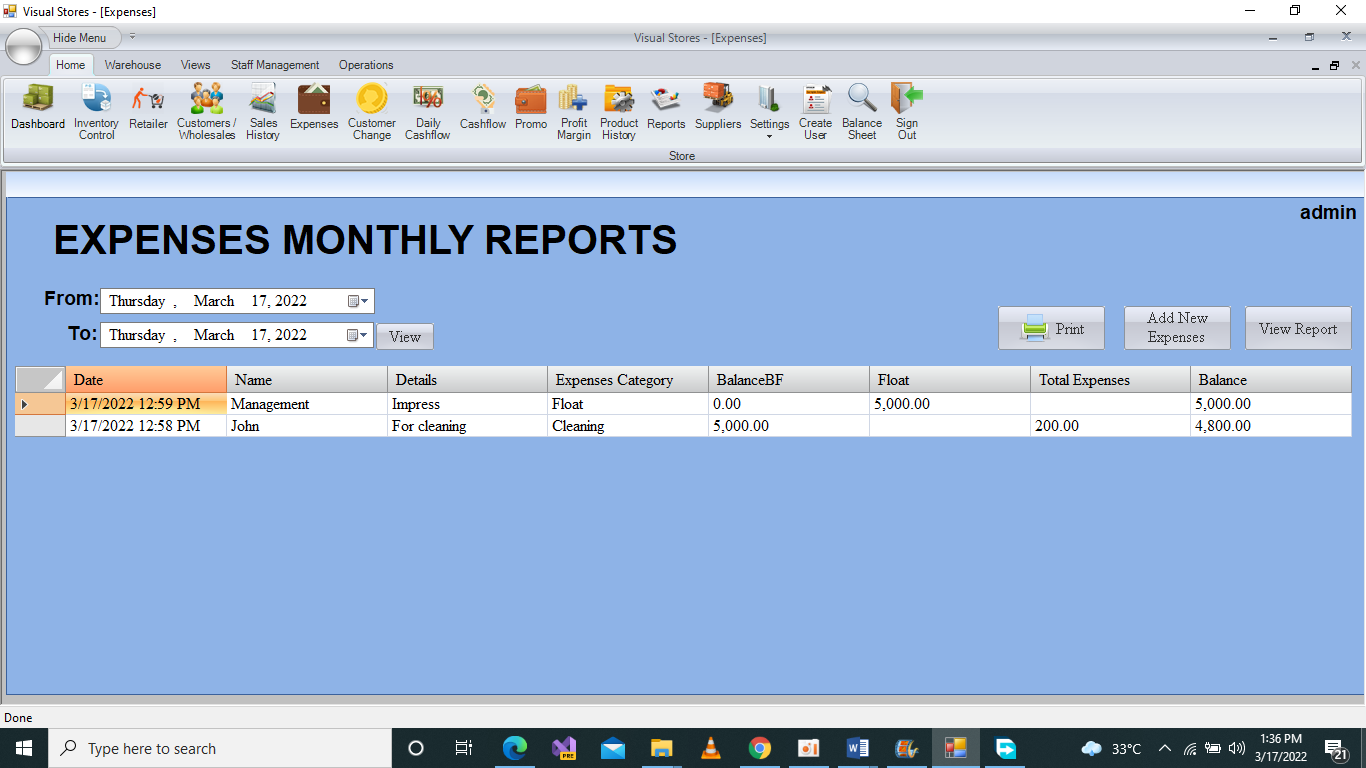
Task: Open Product History
Action: click(619, 112)
